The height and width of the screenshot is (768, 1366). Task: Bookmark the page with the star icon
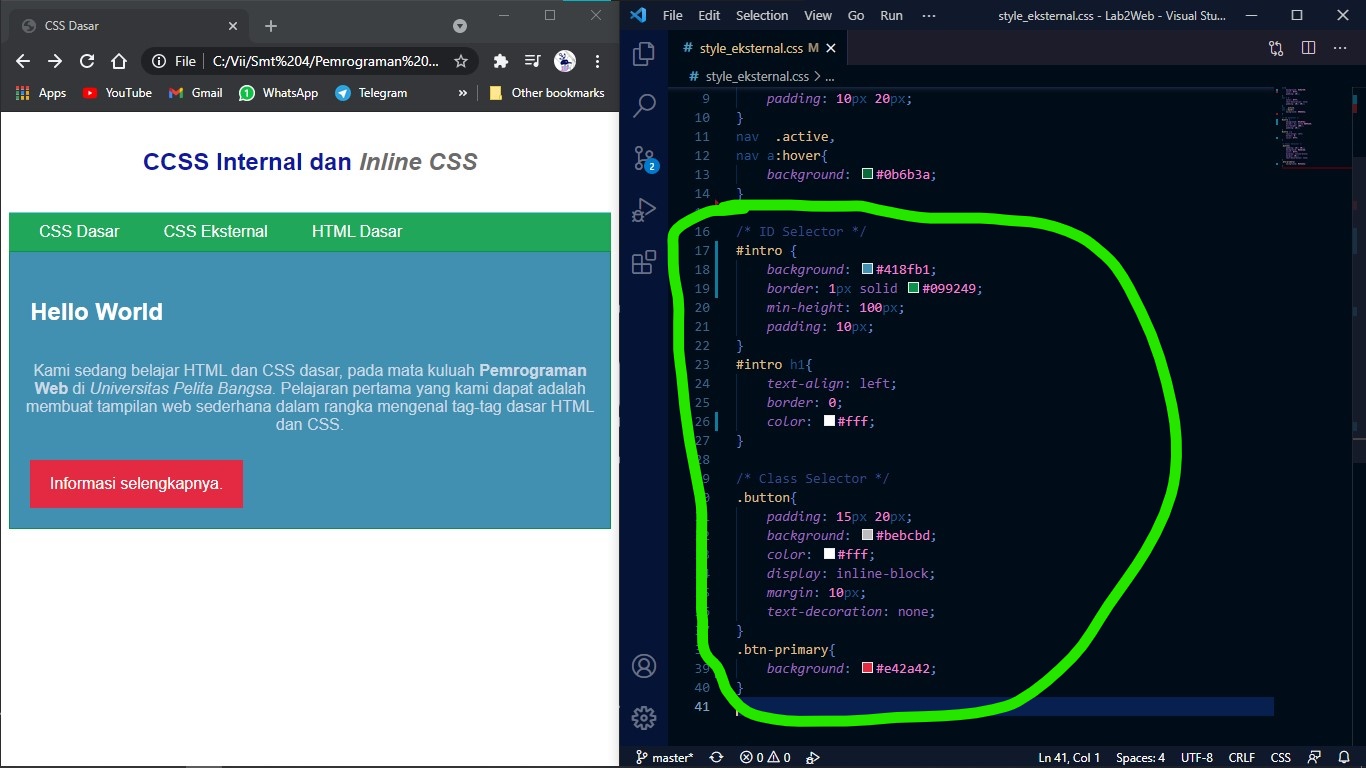(460, 60)
